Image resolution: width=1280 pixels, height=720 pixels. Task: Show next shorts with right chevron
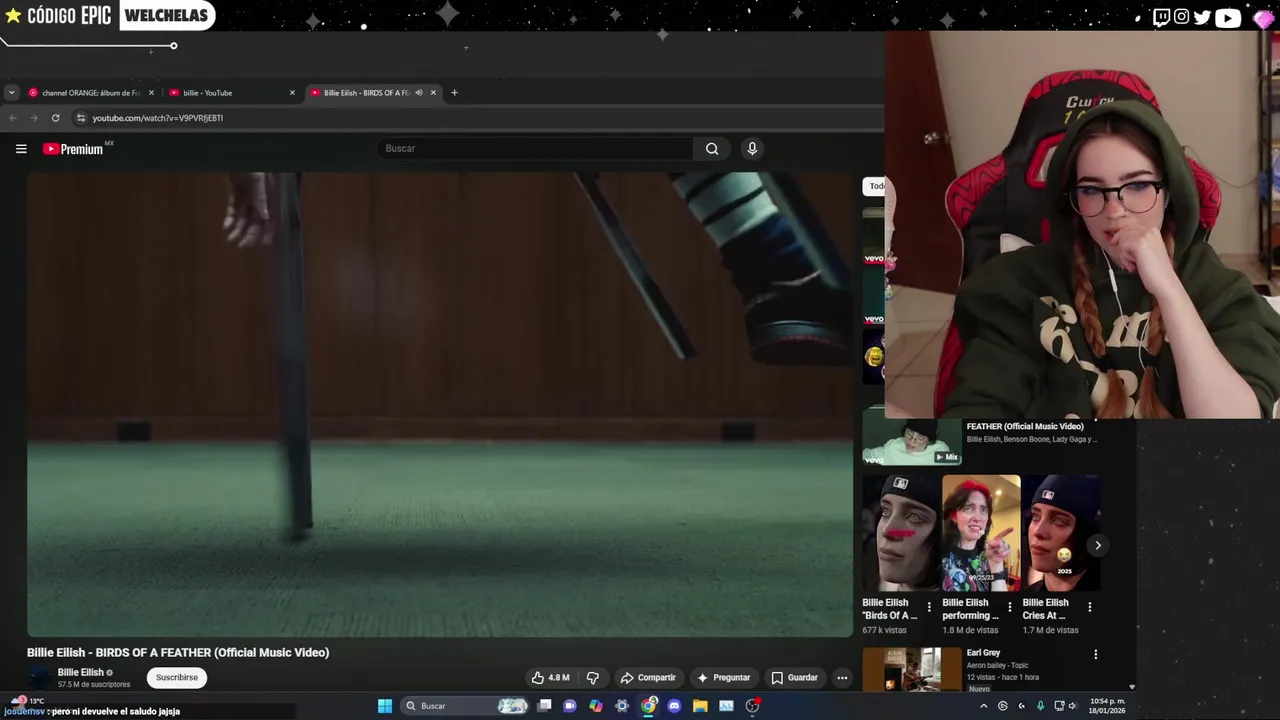pos(1098,546)
